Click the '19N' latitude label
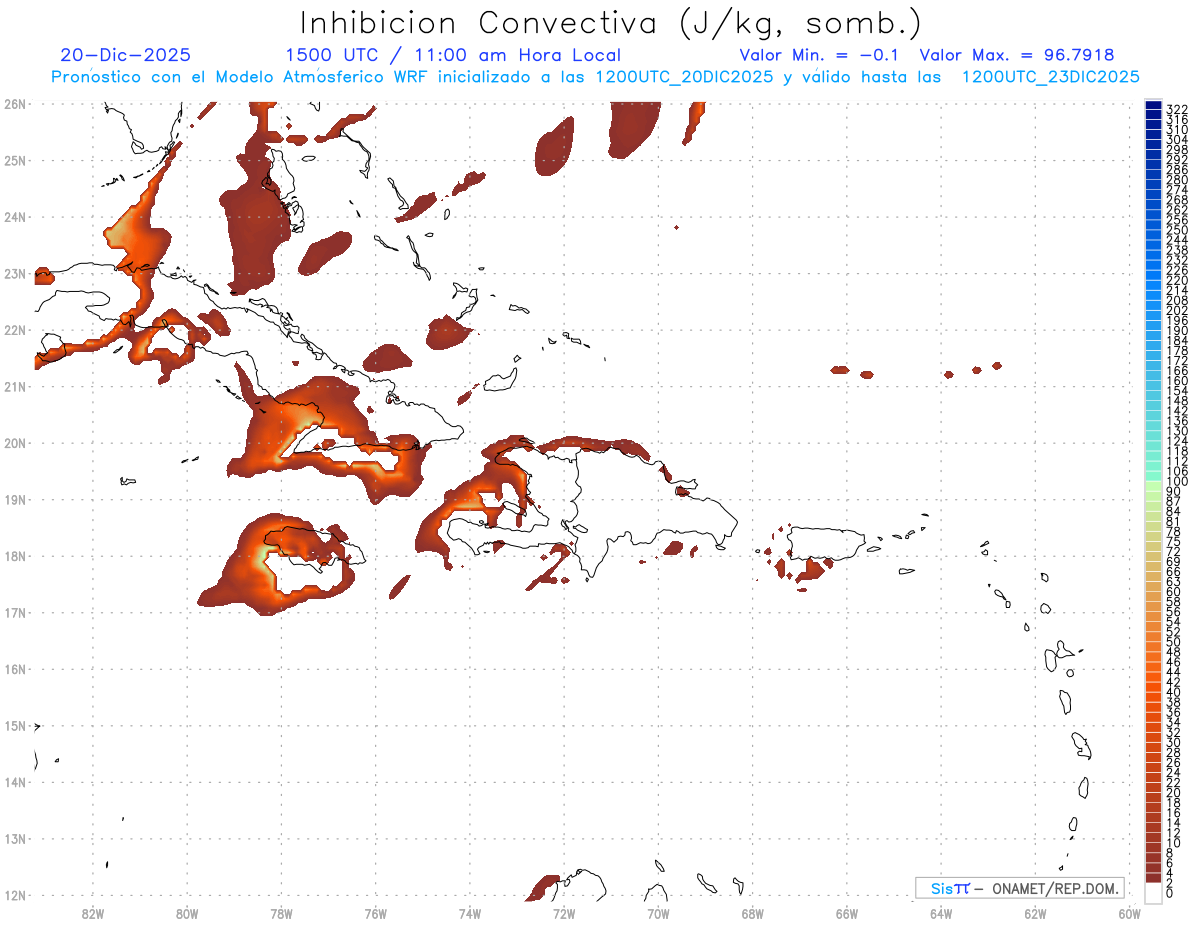Viewport: 1200px width, 927px height. click(x=14, y=499)
